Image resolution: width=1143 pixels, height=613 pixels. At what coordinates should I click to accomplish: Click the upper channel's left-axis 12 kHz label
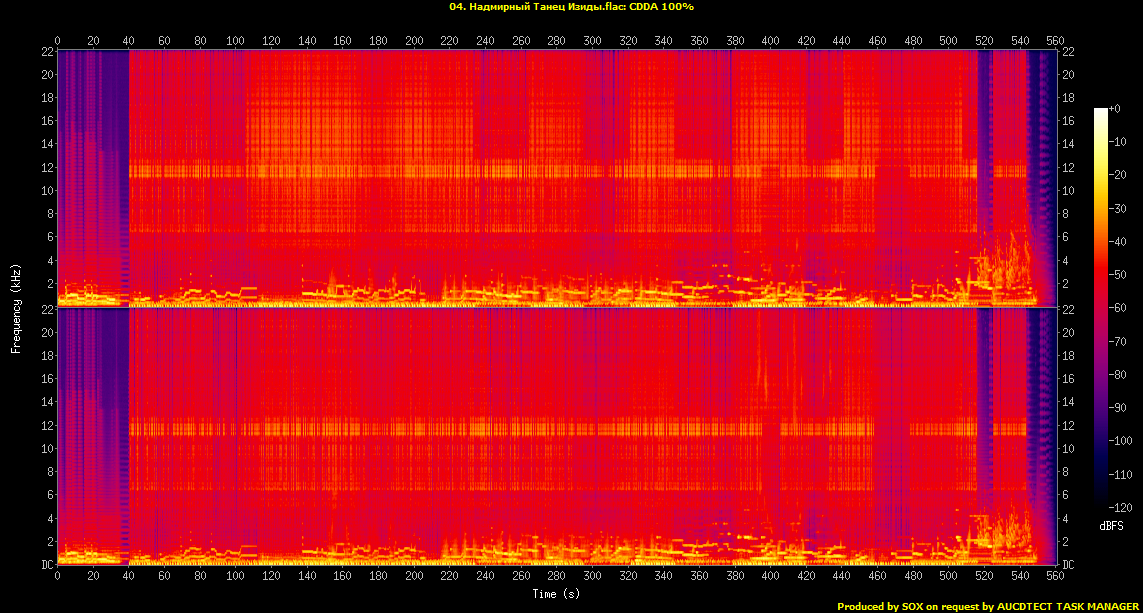(x=47, y=167)
